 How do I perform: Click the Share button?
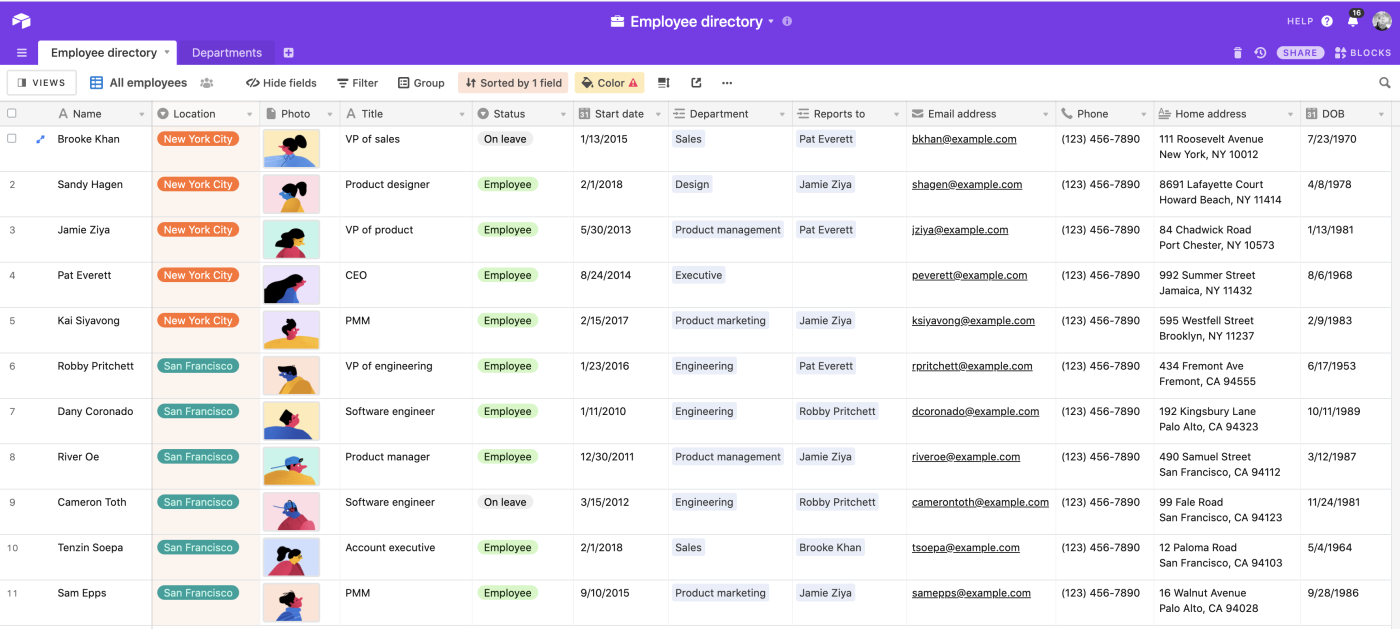click(1300, 53)
